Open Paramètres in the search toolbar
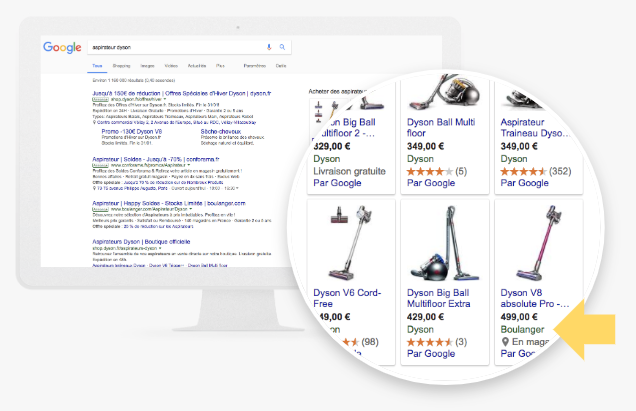 click(x=254, y=66)
